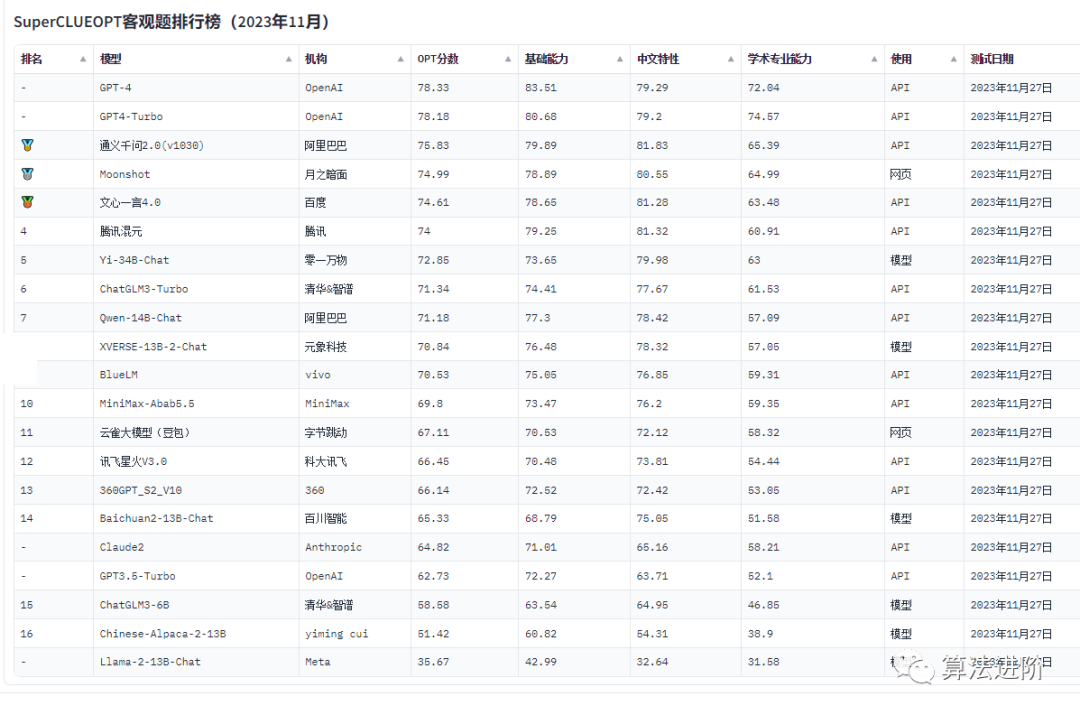The width and height of the screenshot is (1080, 715).
Task: Select the 360GPT_S2_V10 model cell
Action: pos(196,490)
